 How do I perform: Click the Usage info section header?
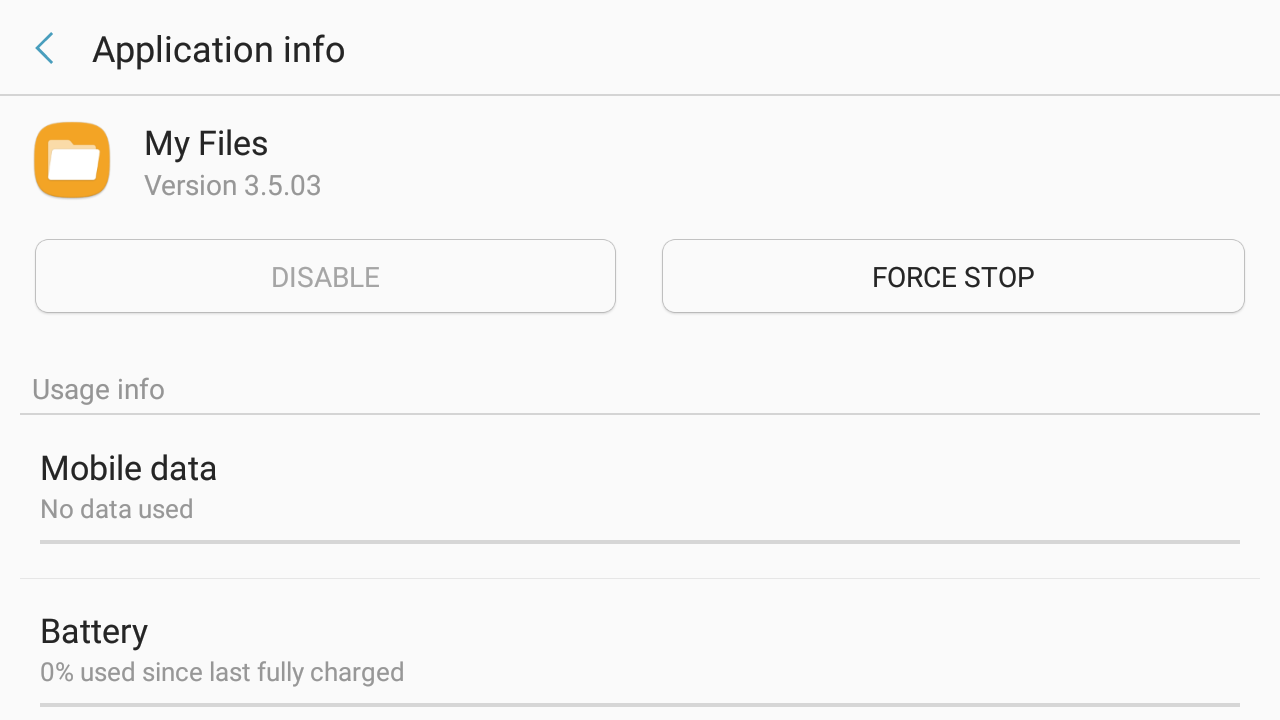click(x=98, y=389)
